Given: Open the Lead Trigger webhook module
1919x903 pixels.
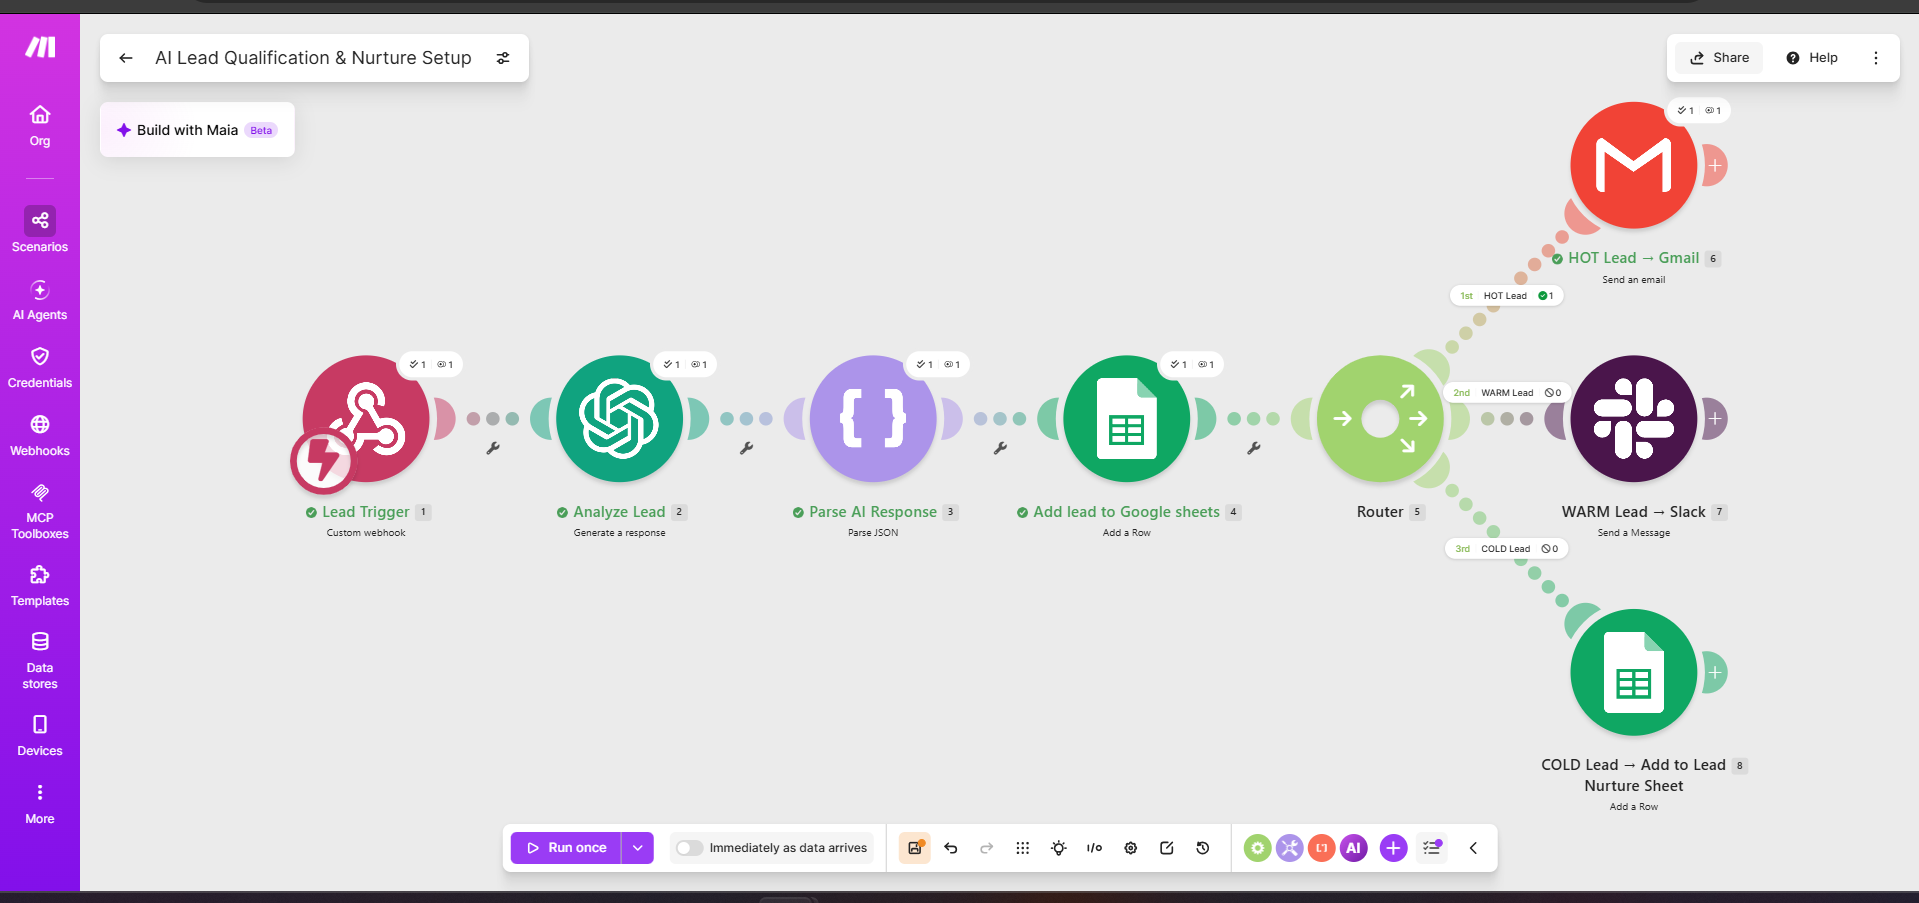Looking at the screenshot, I should click(366, 419).
